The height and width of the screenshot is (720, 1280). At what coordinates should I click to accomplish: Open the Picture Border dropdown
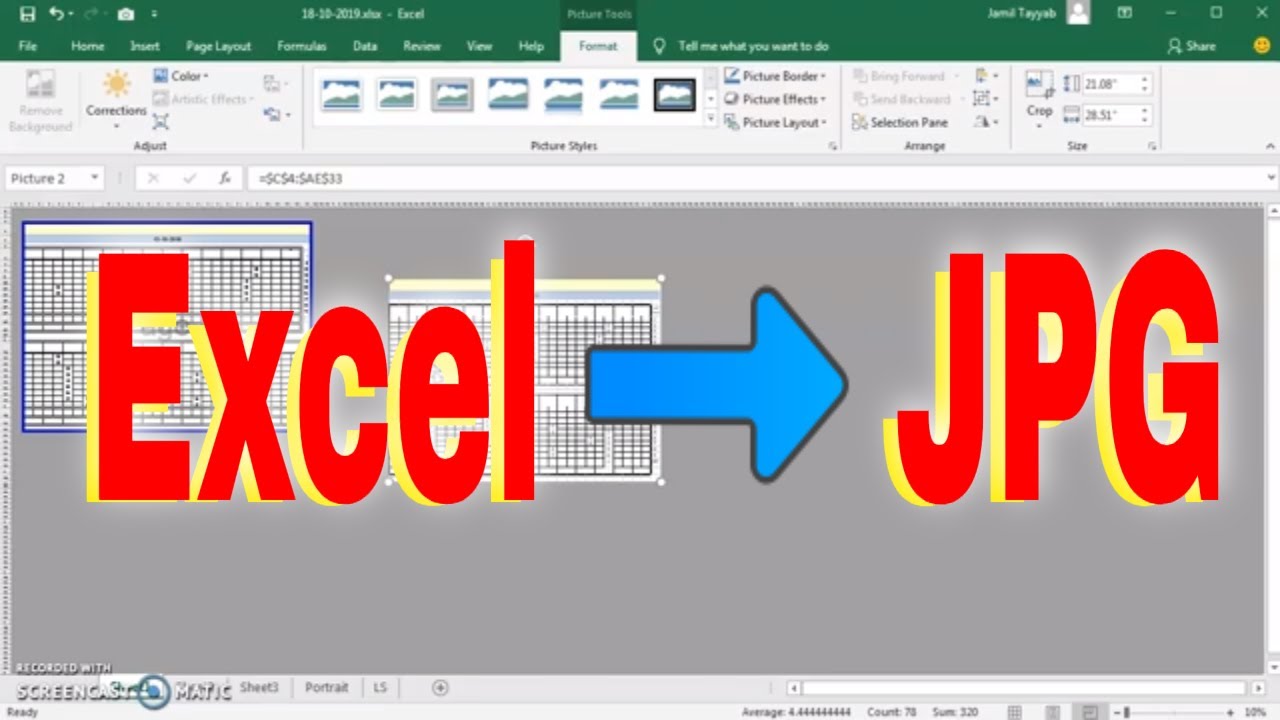pos(775,76)
